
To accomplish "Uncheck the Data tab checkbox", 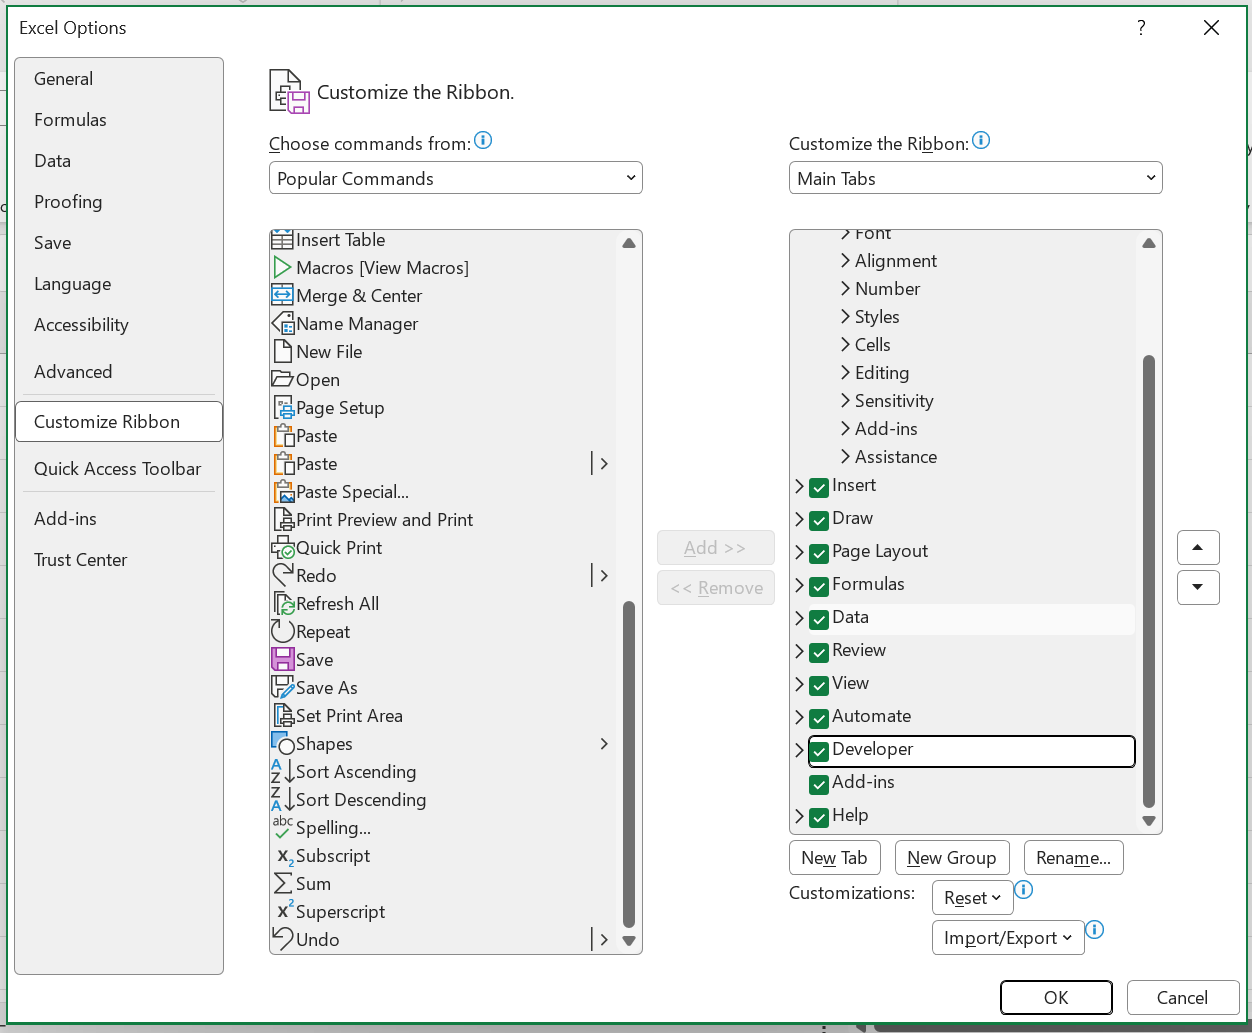I will coord(819,619).
